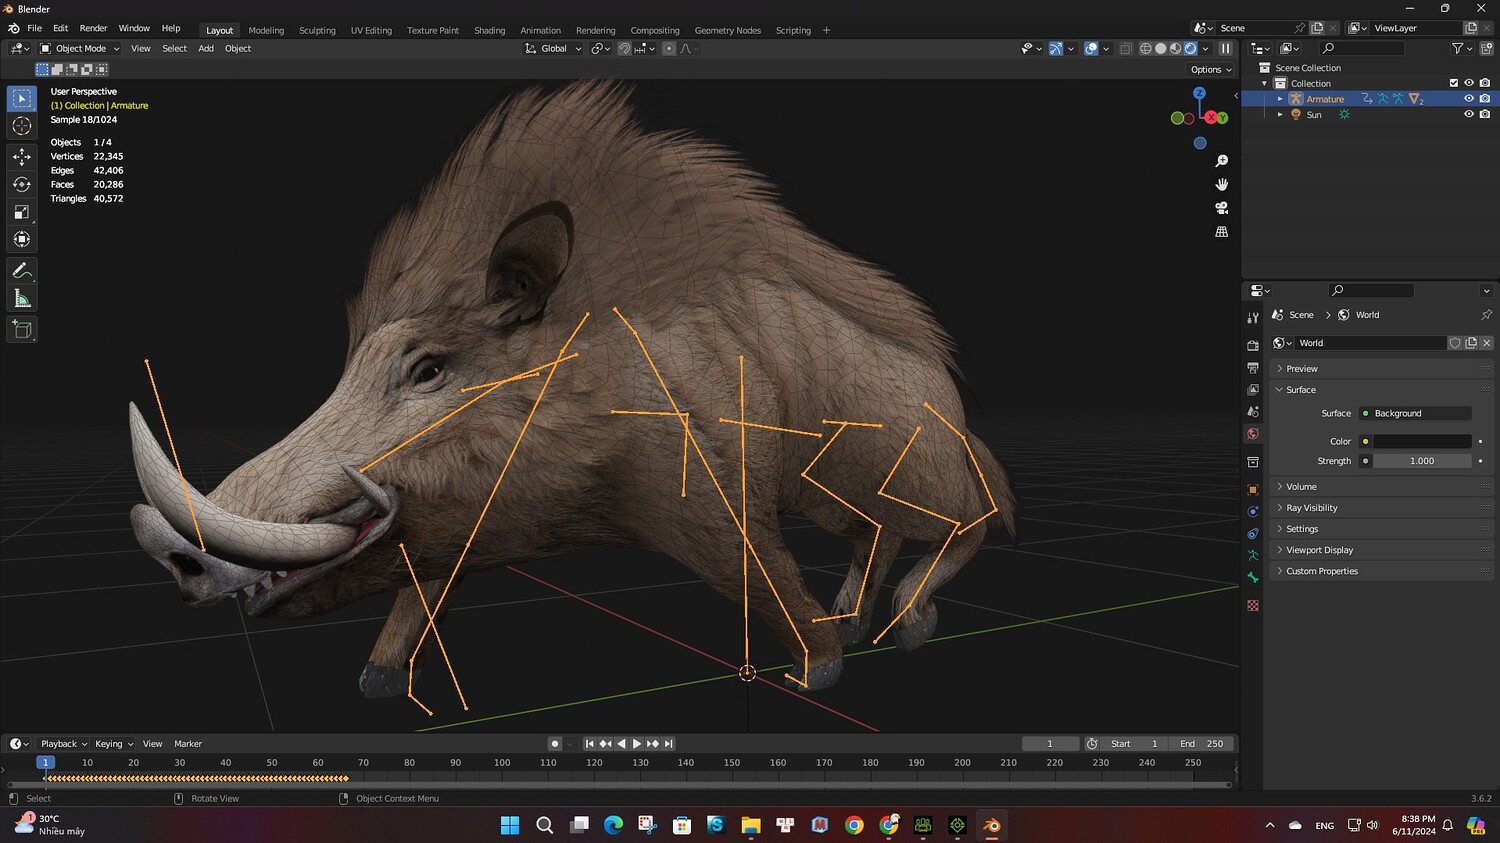Expand the Ray Visibility panel
Image resolution: width=1500 pixels, height=843 pixels.
pos(1311,508)
